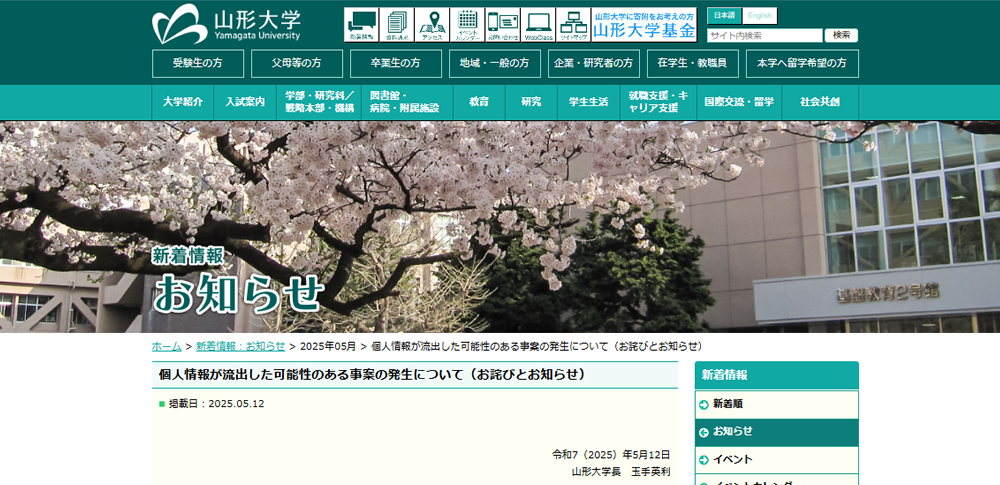Open 父母等の方 audience page
The width and height of the screenshot is (1000, 485).
coord(297,64)
